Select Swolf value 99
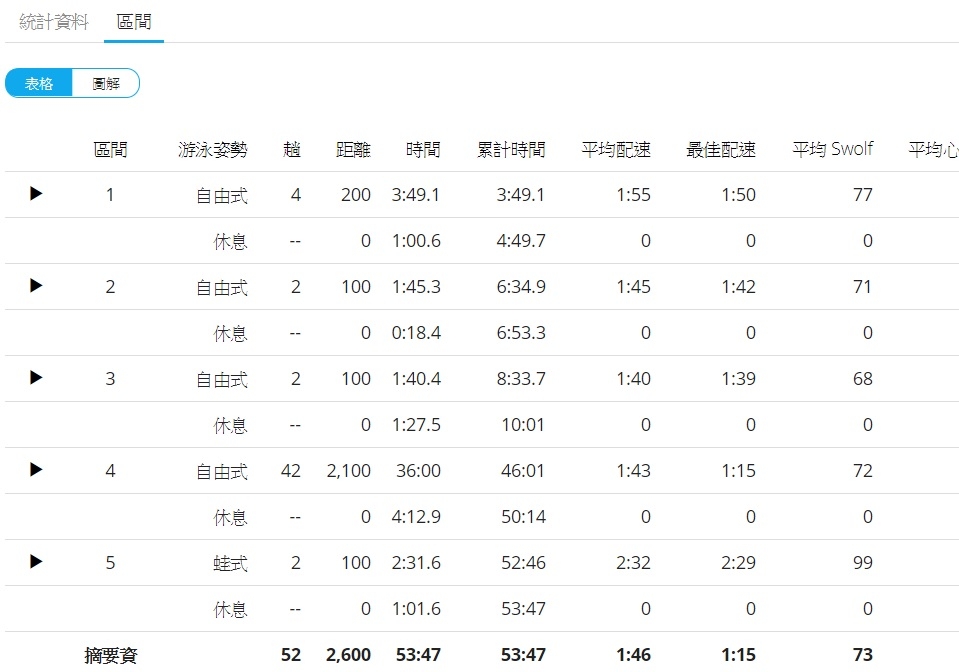 [x=863, y=563]
